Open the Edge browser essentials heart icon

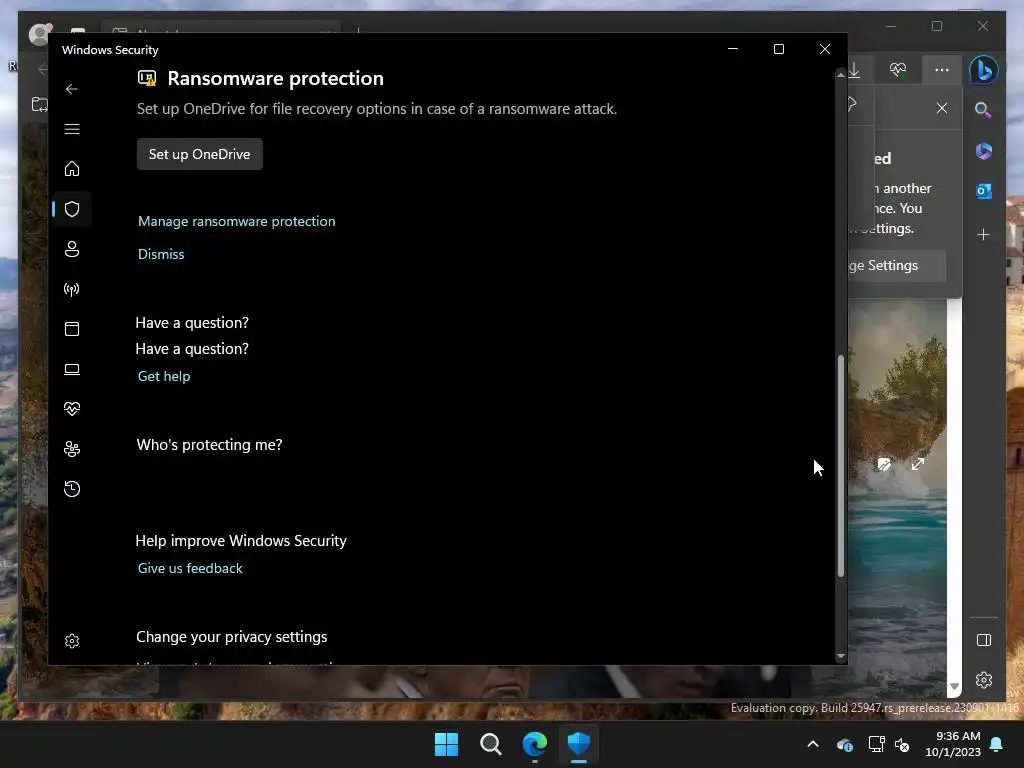click(x=898, y=70)
